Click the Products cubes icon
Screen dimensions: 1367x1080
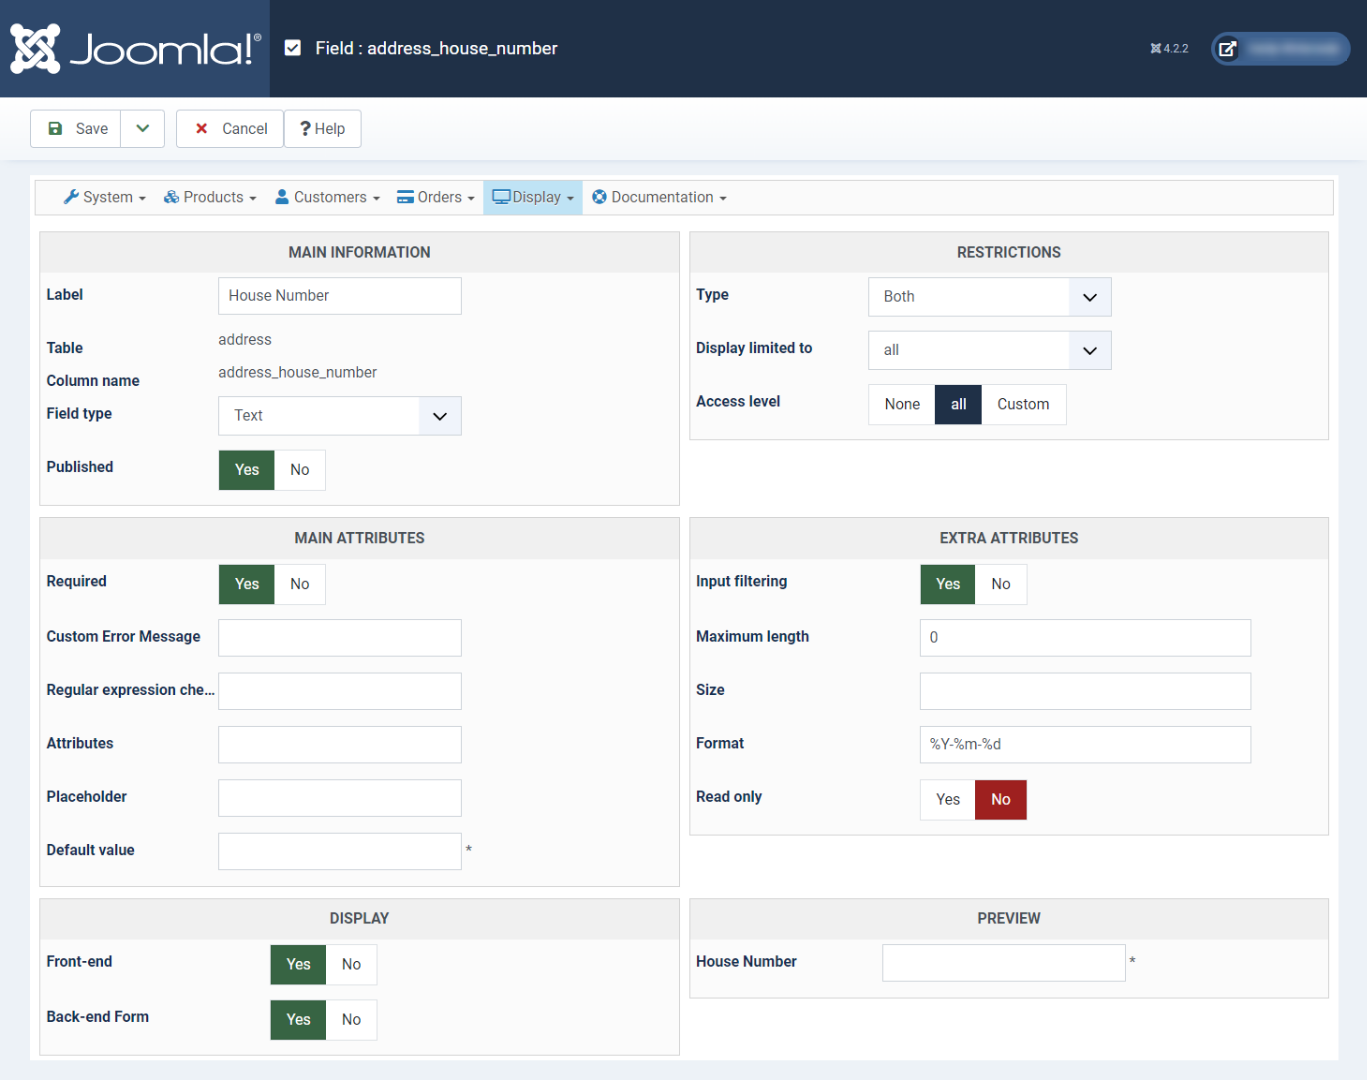pos(172,197)
